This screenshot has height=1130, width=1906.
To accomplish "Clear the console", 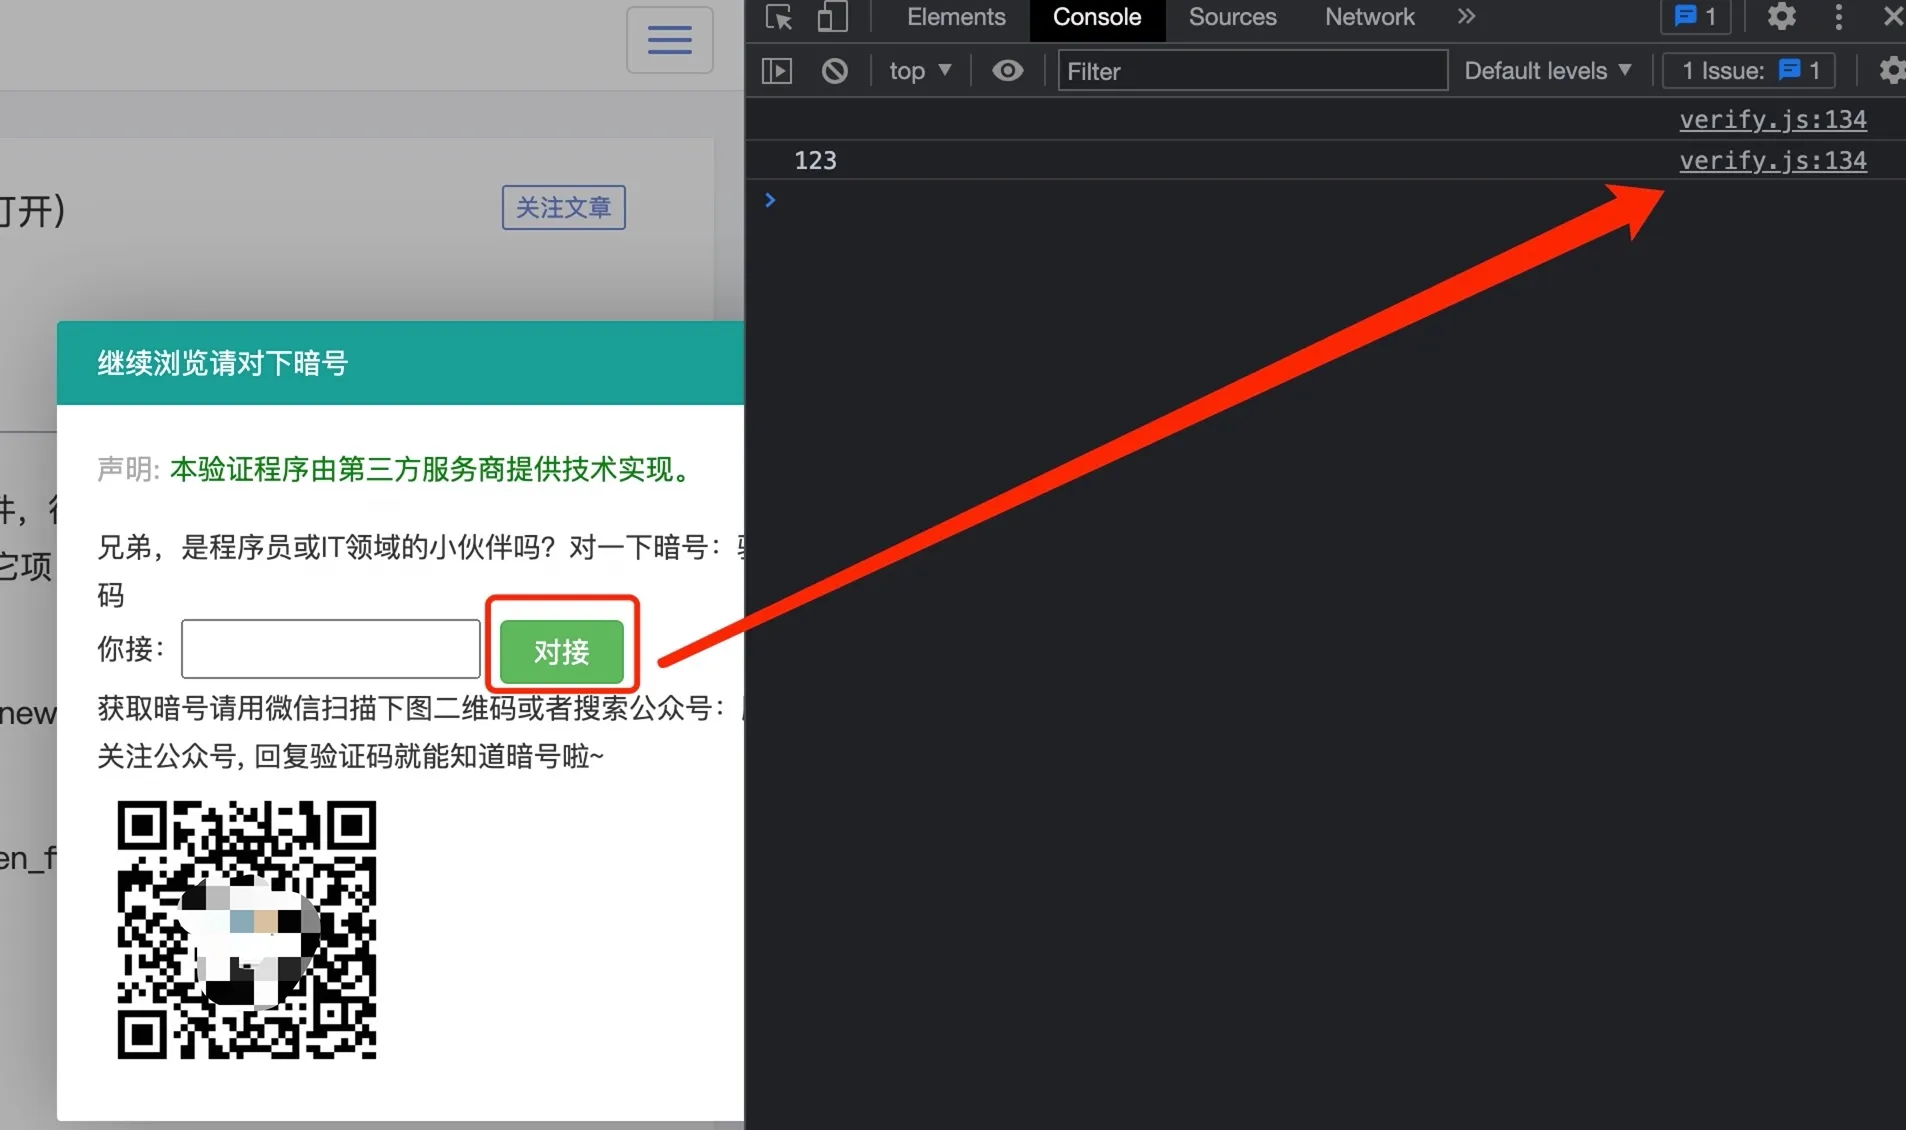I will tap(835, 71).
